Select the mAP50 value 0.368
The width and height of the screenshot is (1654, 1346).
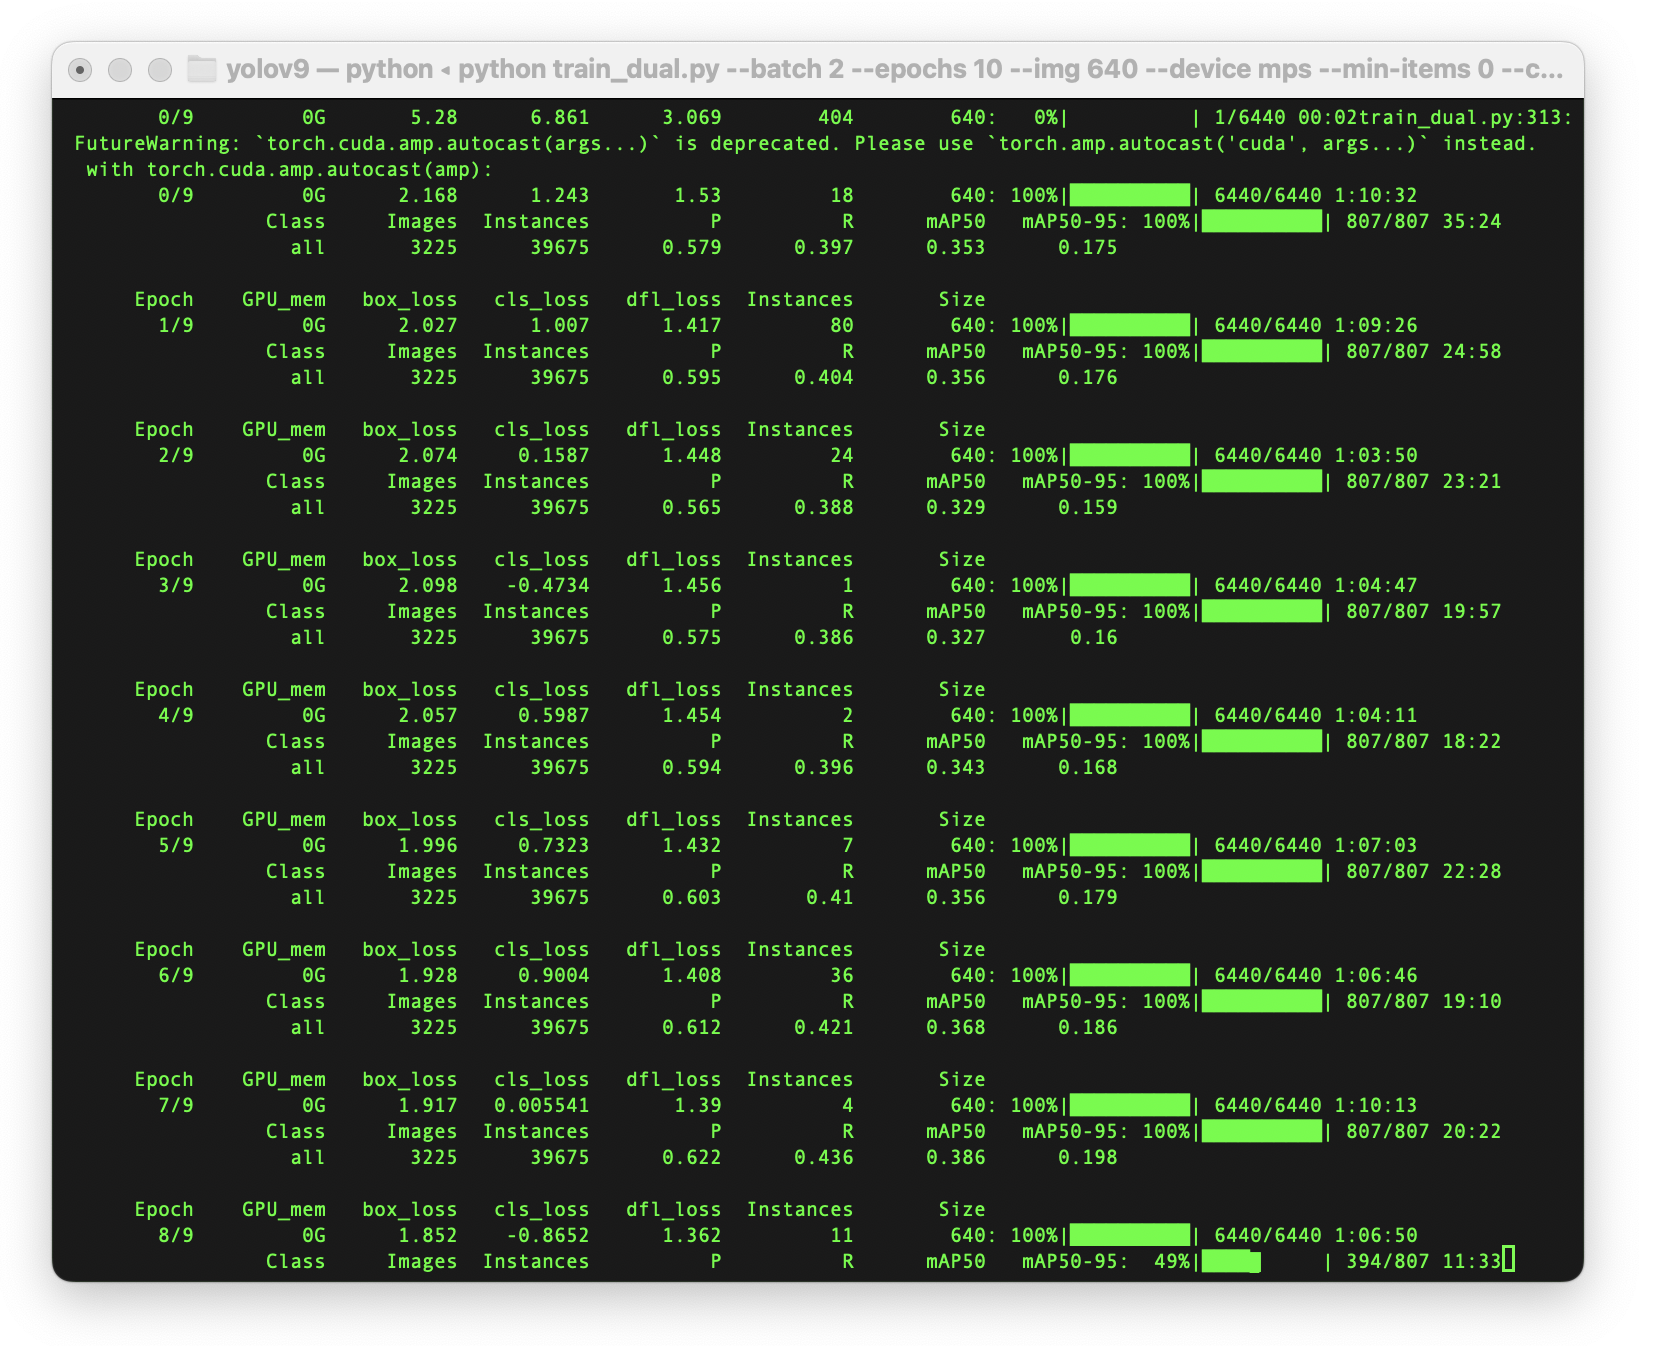[956, 1027]
